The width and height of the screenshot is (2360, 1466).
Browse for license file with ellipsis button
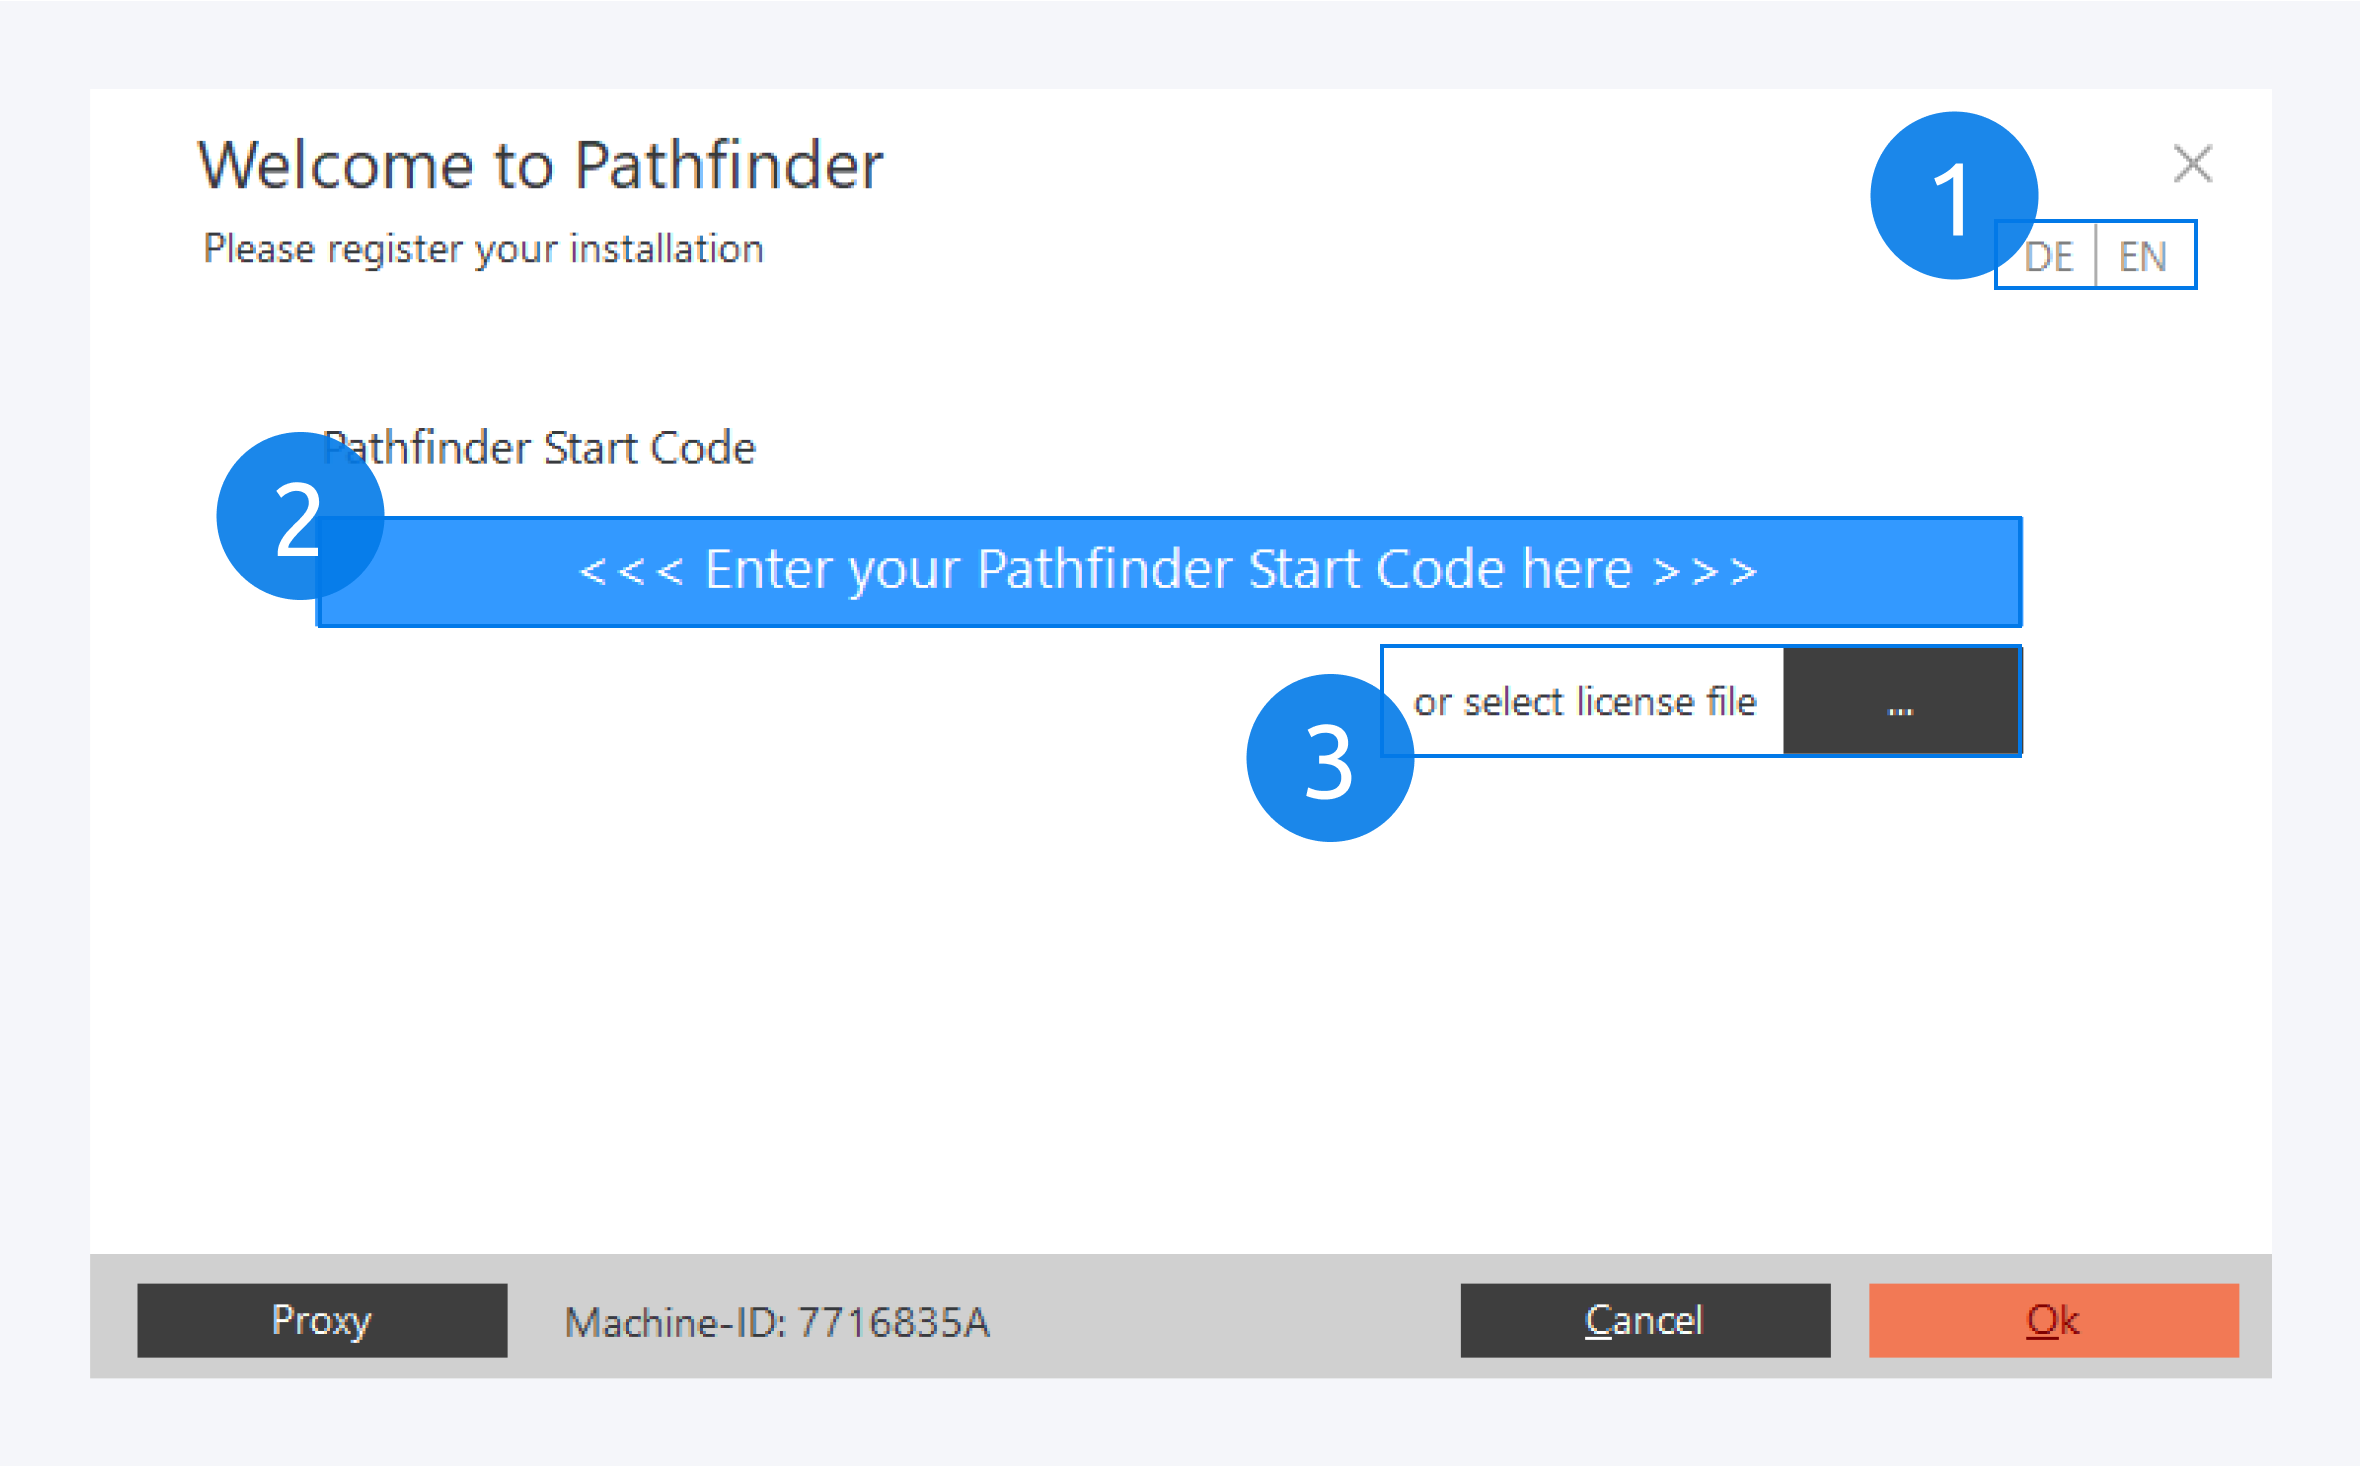[1900, 701]
